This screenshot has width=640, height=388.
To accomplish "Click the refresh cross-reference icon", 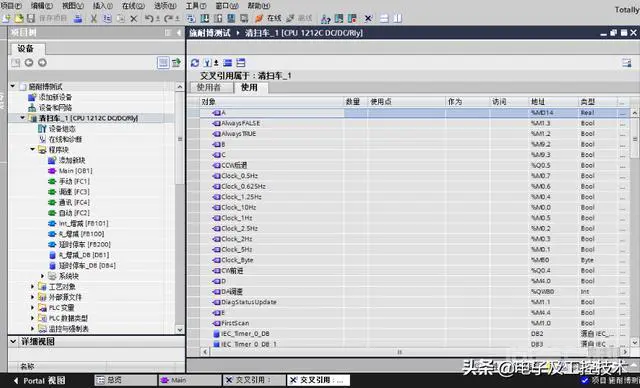I will pyautogui.click(x=195, y=62).
